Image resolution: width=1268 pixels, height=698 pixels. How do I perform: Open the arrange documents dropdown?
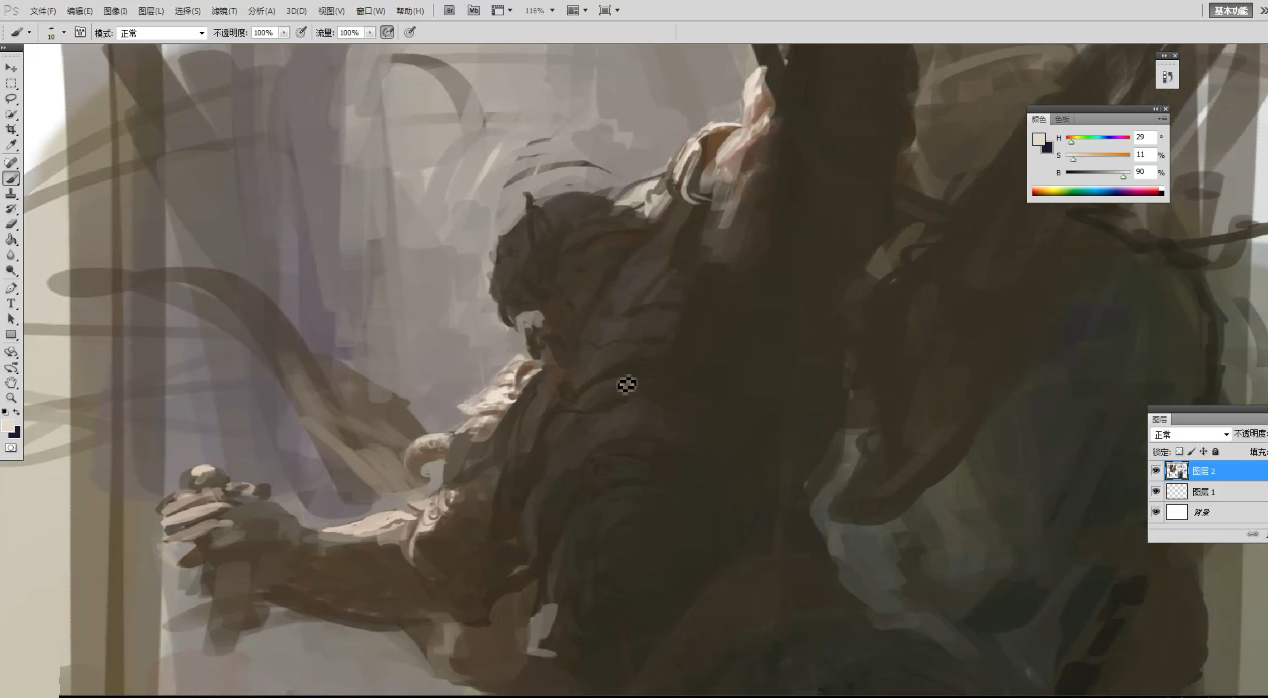tap(577, 10)
